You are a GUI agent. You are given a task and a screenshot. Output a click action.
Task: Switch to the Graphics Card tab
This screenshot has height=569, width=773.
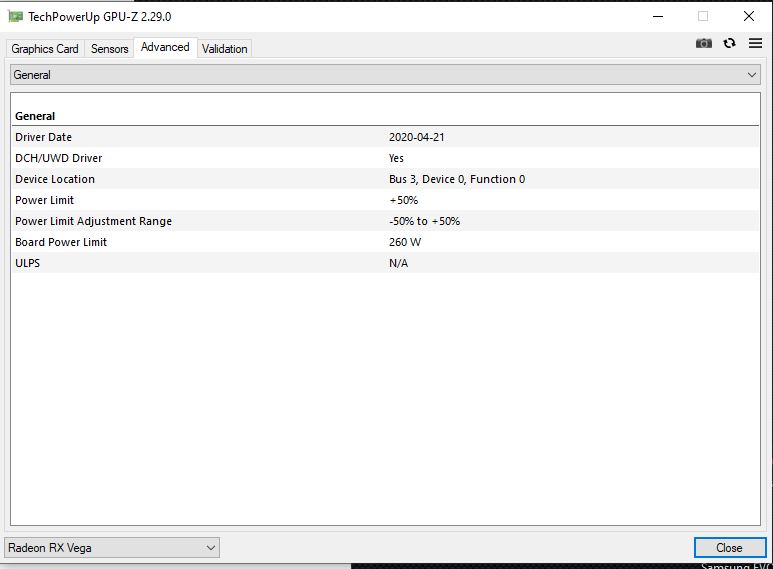click(45, 49)
